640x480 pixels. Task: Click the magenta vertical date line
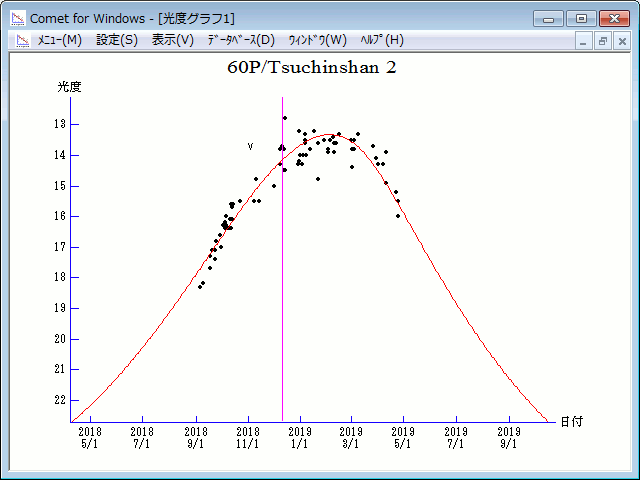[282, 300]
